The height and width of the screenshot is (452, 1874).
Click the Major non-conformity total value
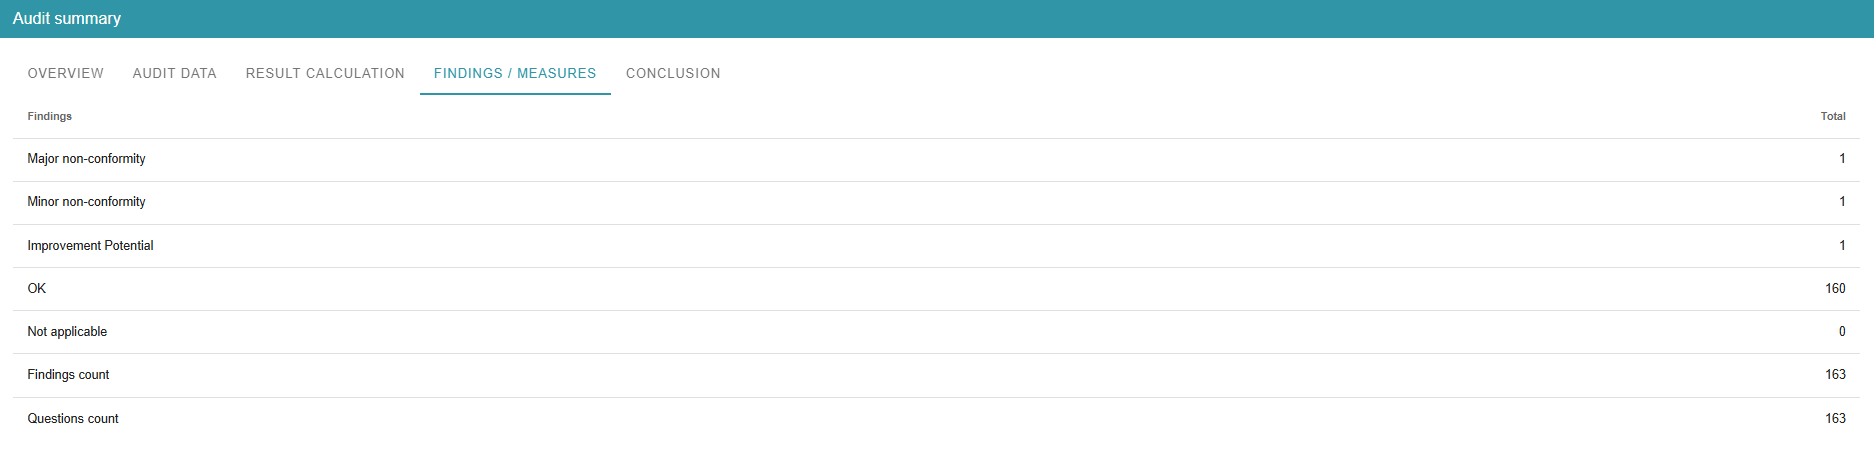pyautogui.click(x=1841, y=159)
